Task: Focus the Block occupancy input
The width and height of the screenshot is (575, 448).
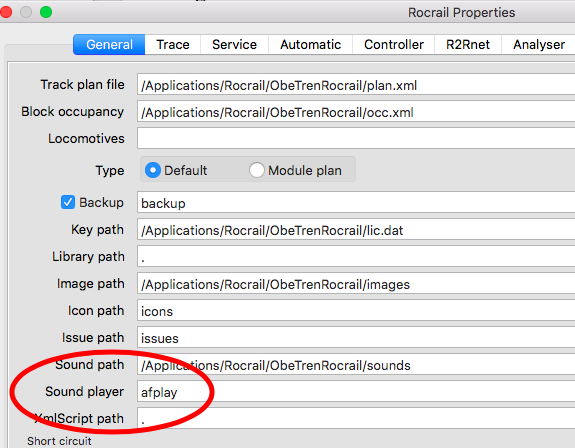Action: point(356,112)
